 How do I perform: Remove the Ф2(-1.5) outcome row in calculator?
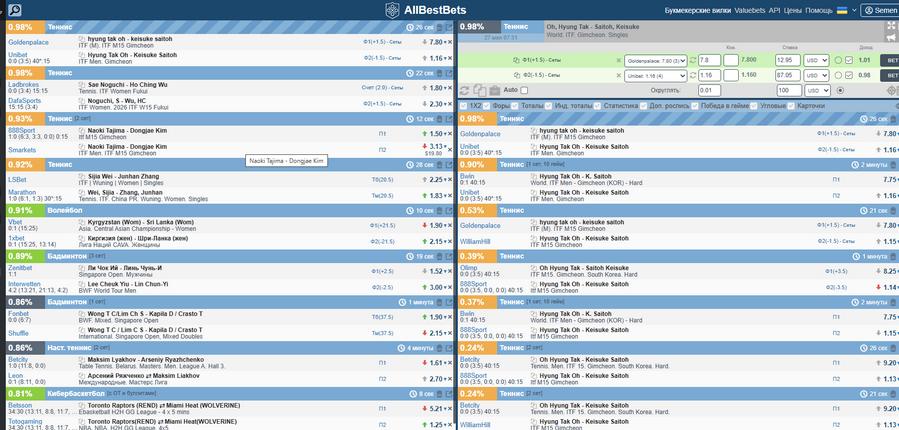618,76
